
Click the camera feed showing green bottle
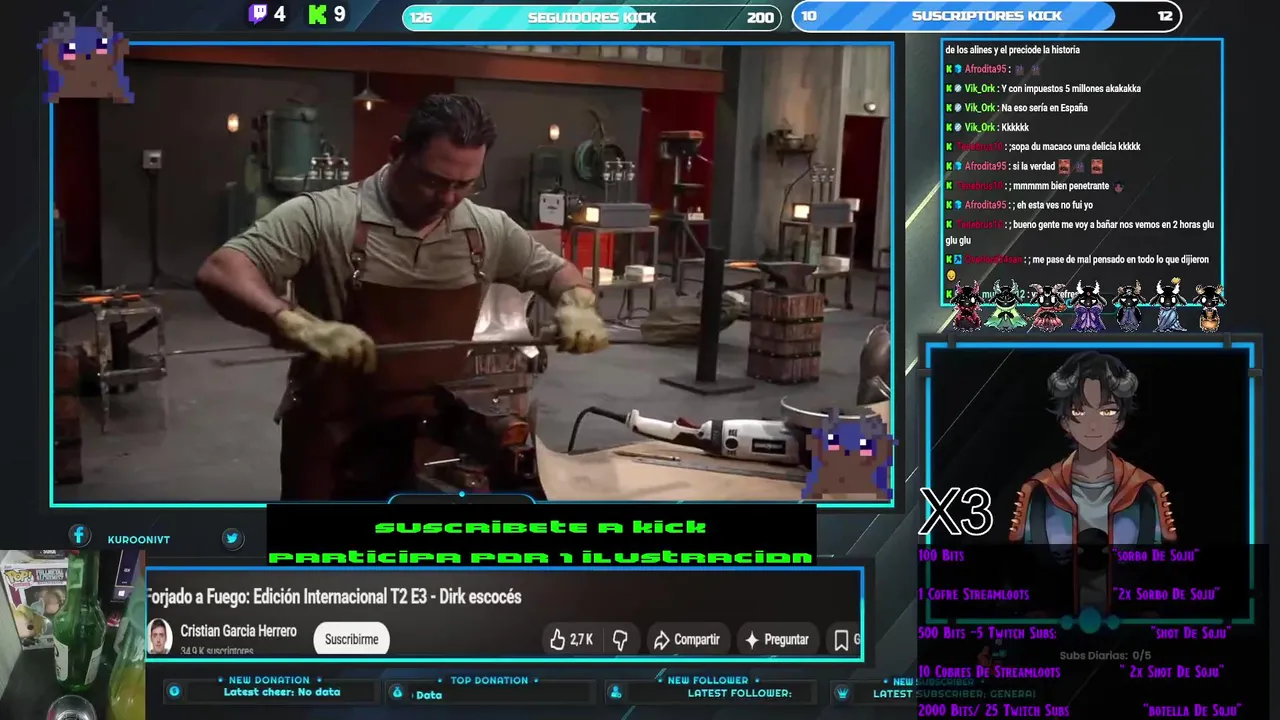[x=72, y=634]
